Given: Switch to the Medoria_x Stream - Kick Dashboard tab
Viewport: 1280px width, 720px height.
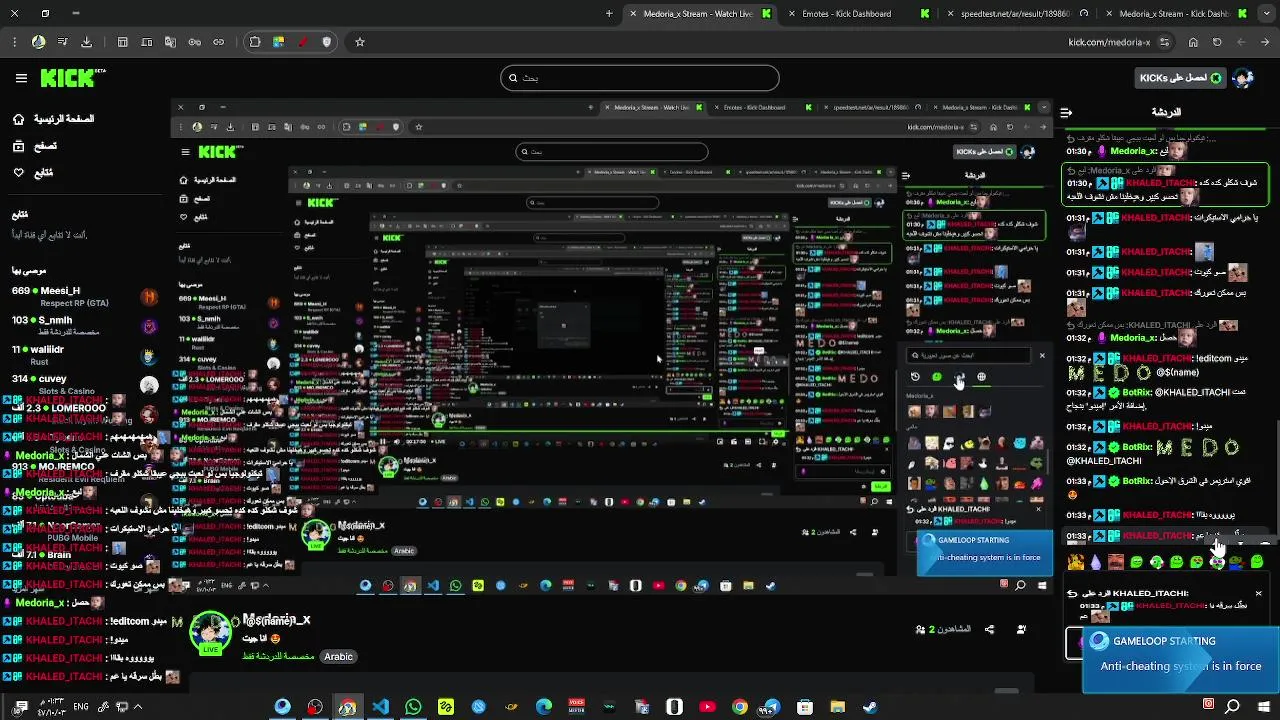Looking at the screenshot, I should point(1176,14).
